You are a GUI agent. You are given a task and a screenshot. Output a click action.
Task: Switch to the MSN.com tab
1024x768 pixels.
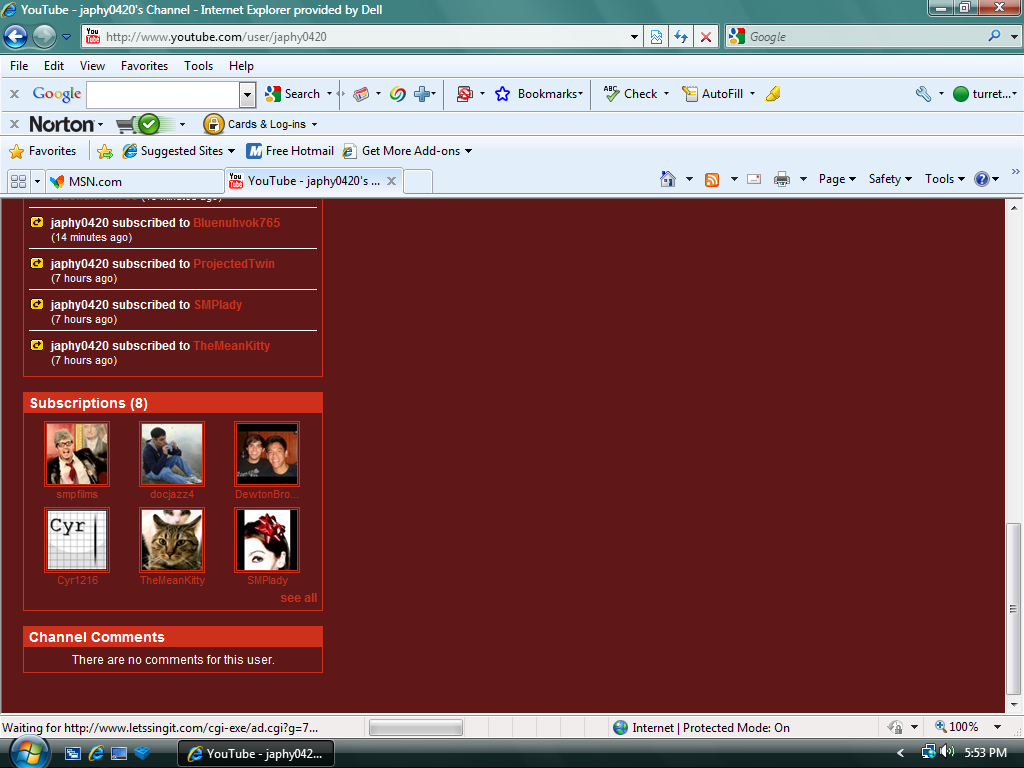(x=135, y=182)
